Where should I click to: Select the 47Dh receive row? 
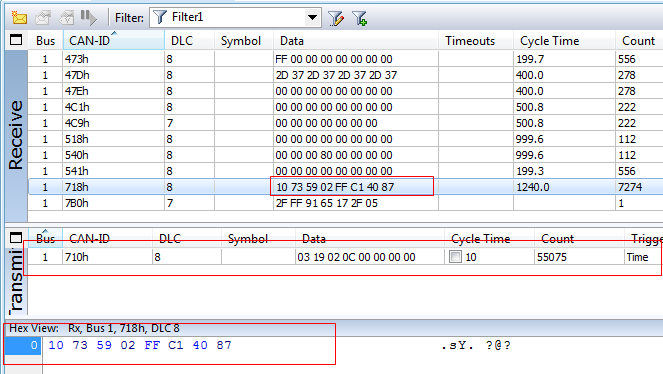345,75
